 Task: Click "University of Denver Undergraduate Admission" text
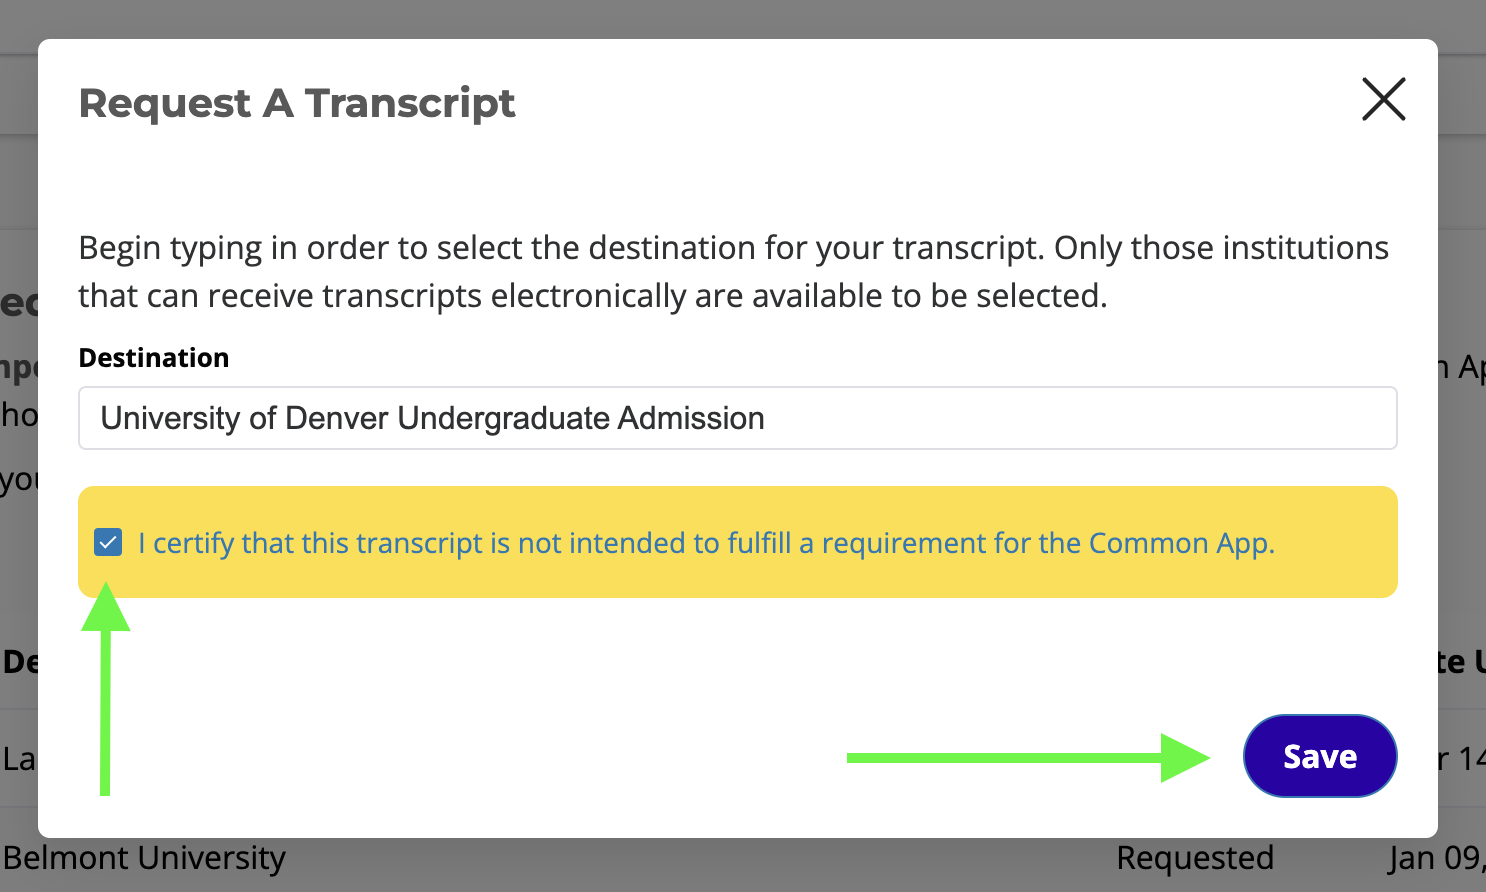click(432, 418)
